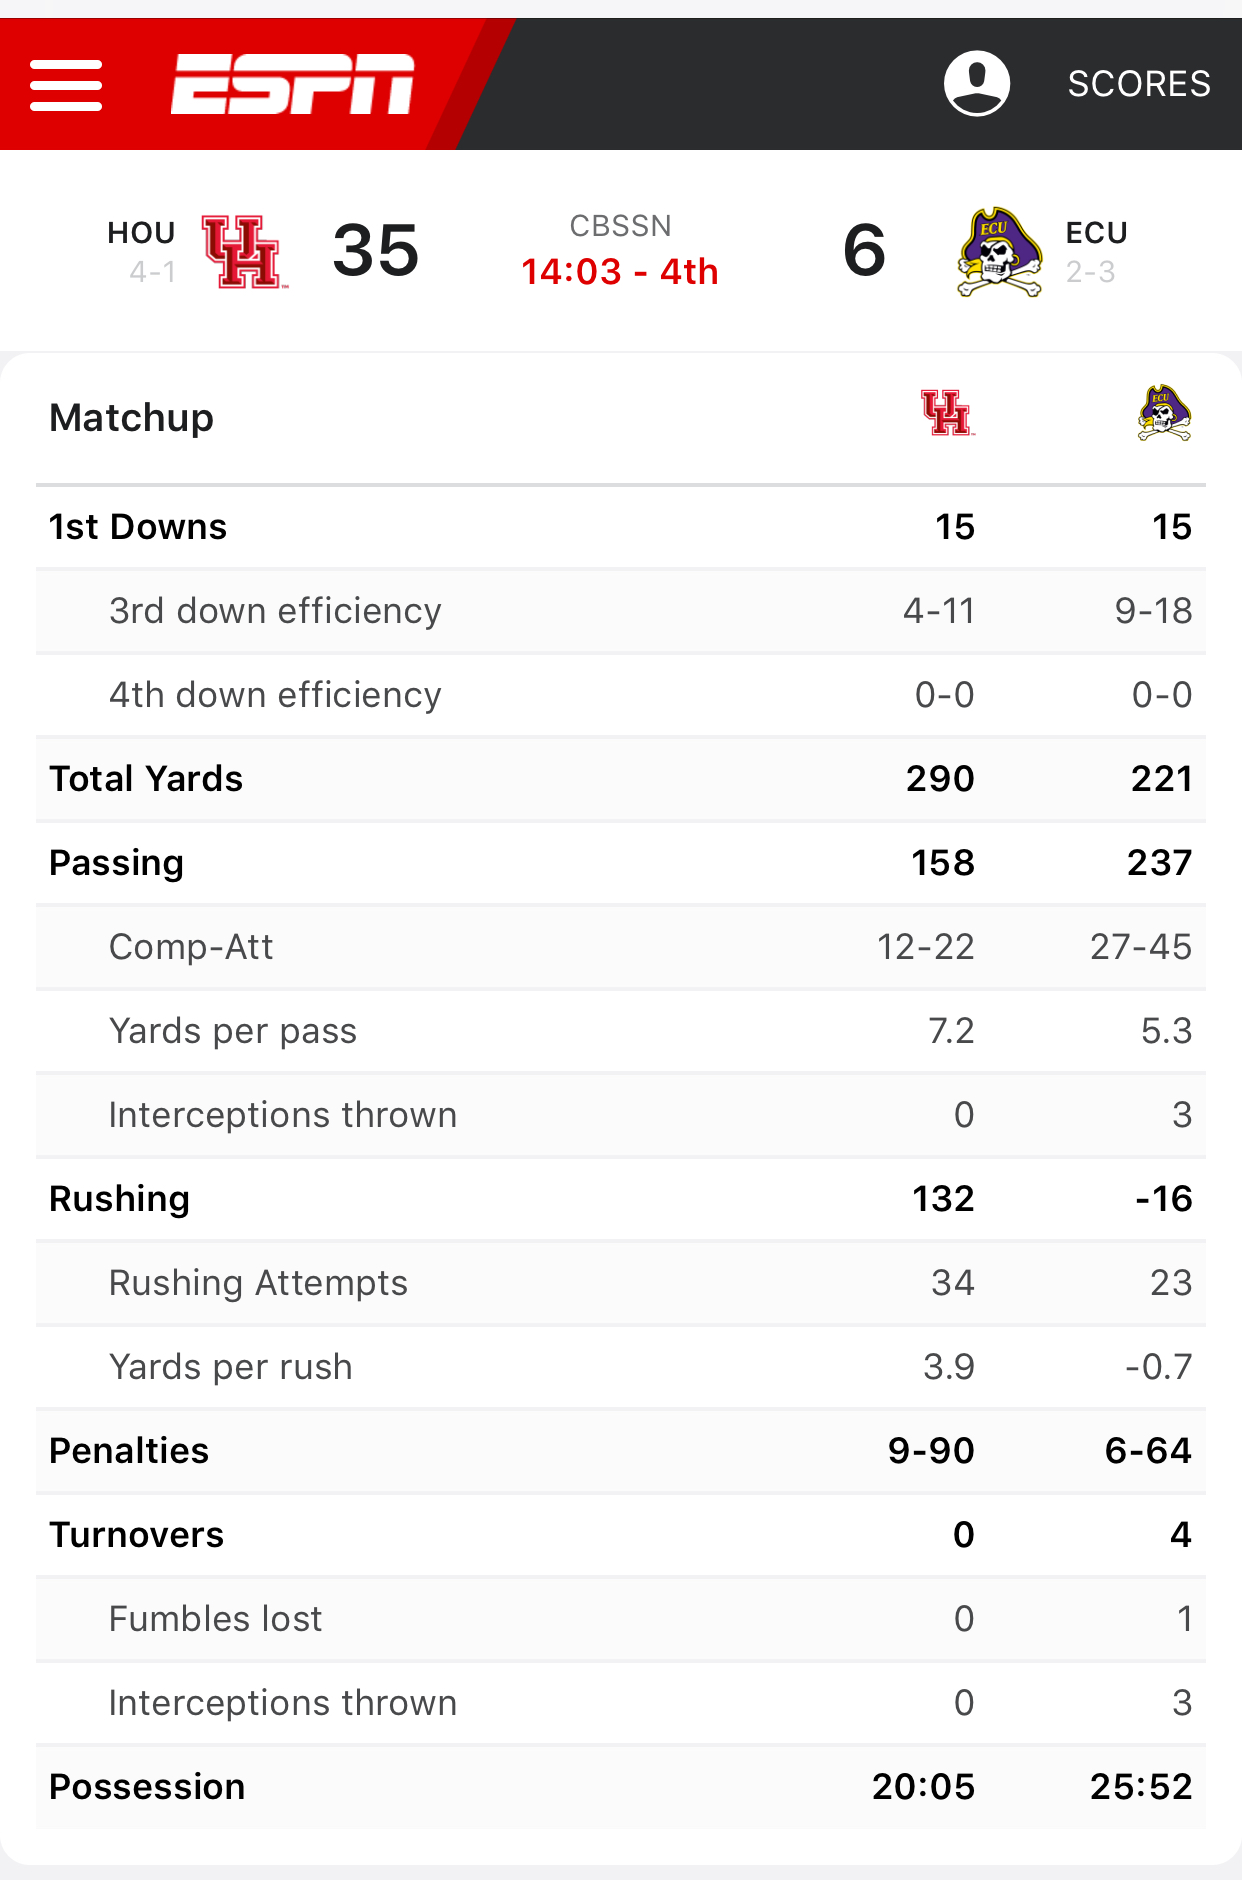The image size is (1242, 1880).
Task: Tap the ESPN logo
Action: pos(292,84)
